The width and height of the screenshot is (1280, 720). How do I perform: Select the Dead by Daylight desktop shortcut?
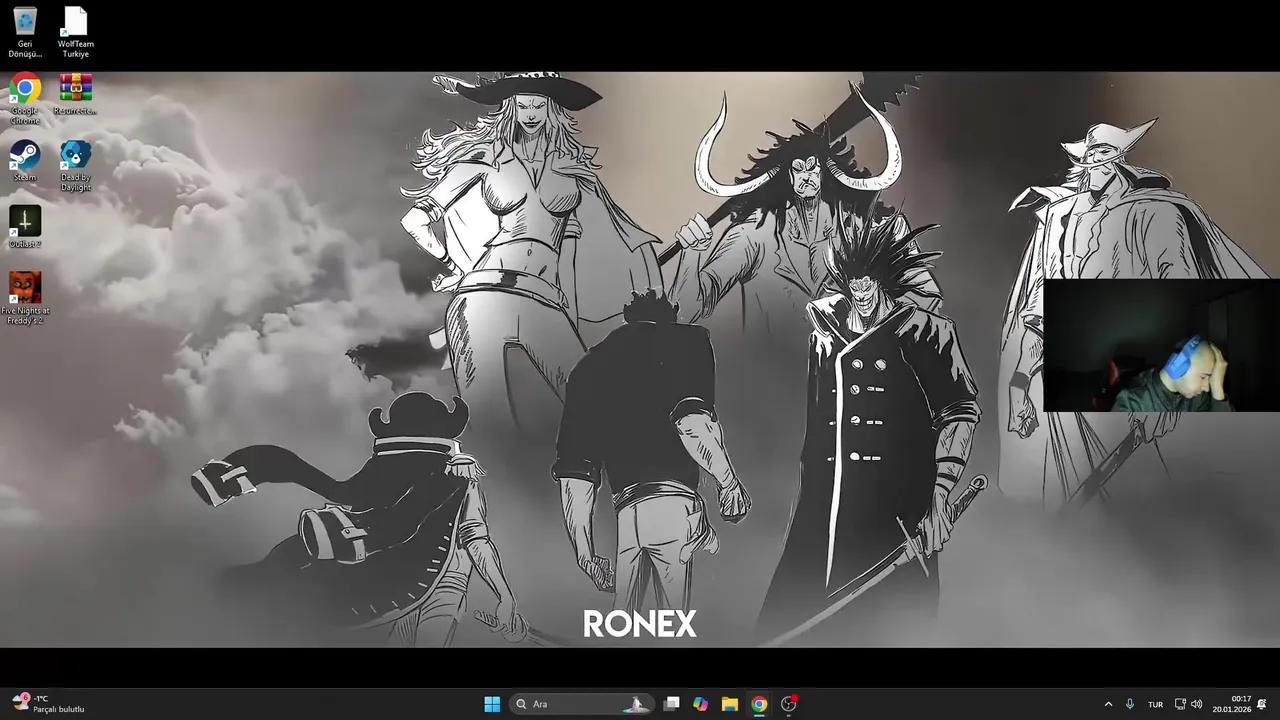[x=75, y=166]
